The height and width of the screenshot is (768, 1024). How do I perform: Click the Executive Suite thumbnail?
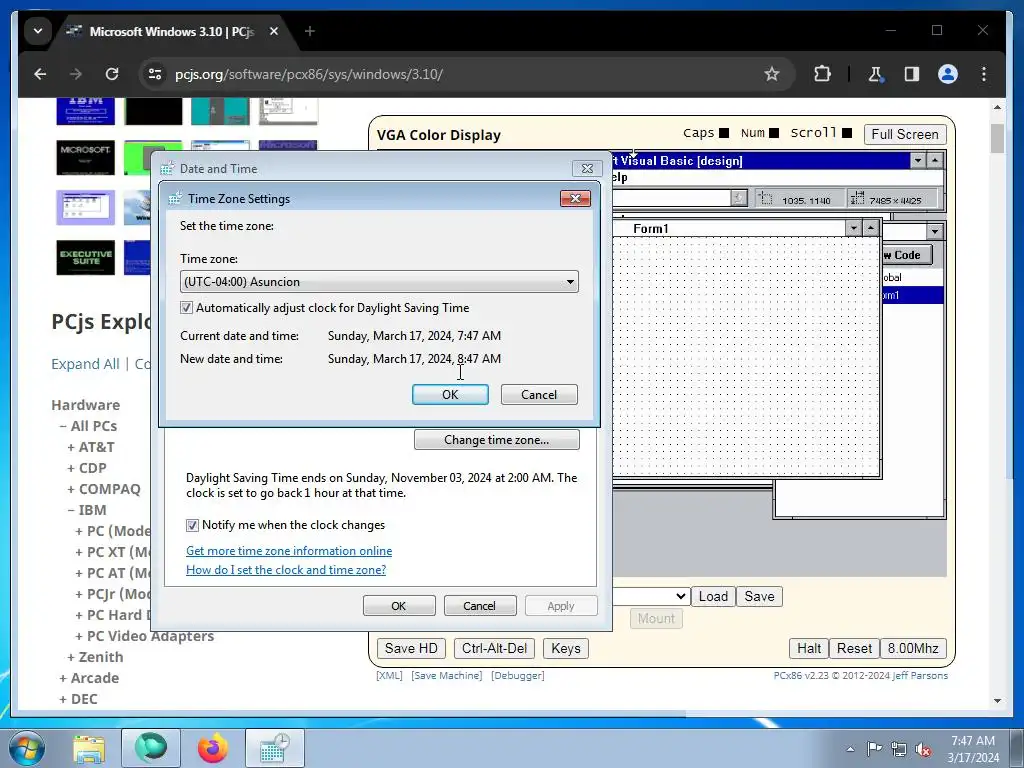(86, 257)
